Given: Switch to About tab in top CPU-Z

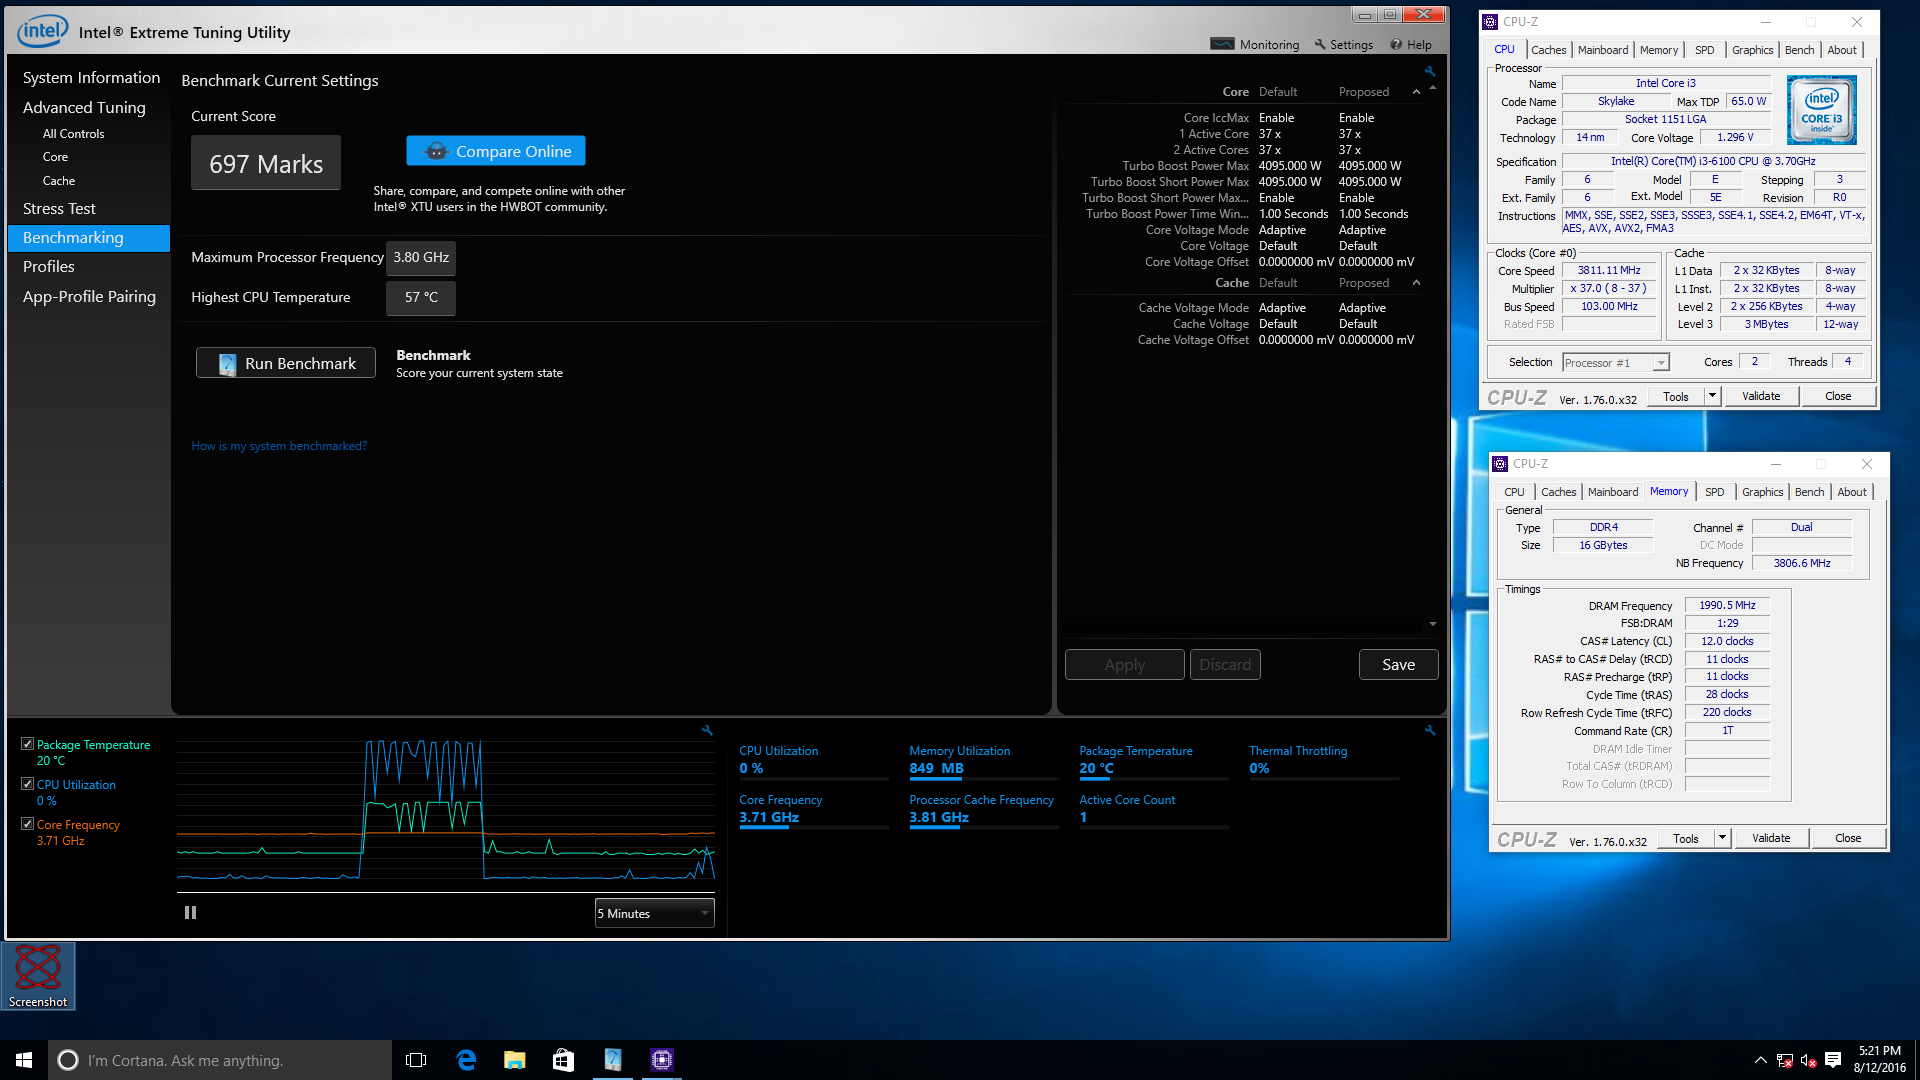Looking at the screenshot, I should click(1842, 50).
